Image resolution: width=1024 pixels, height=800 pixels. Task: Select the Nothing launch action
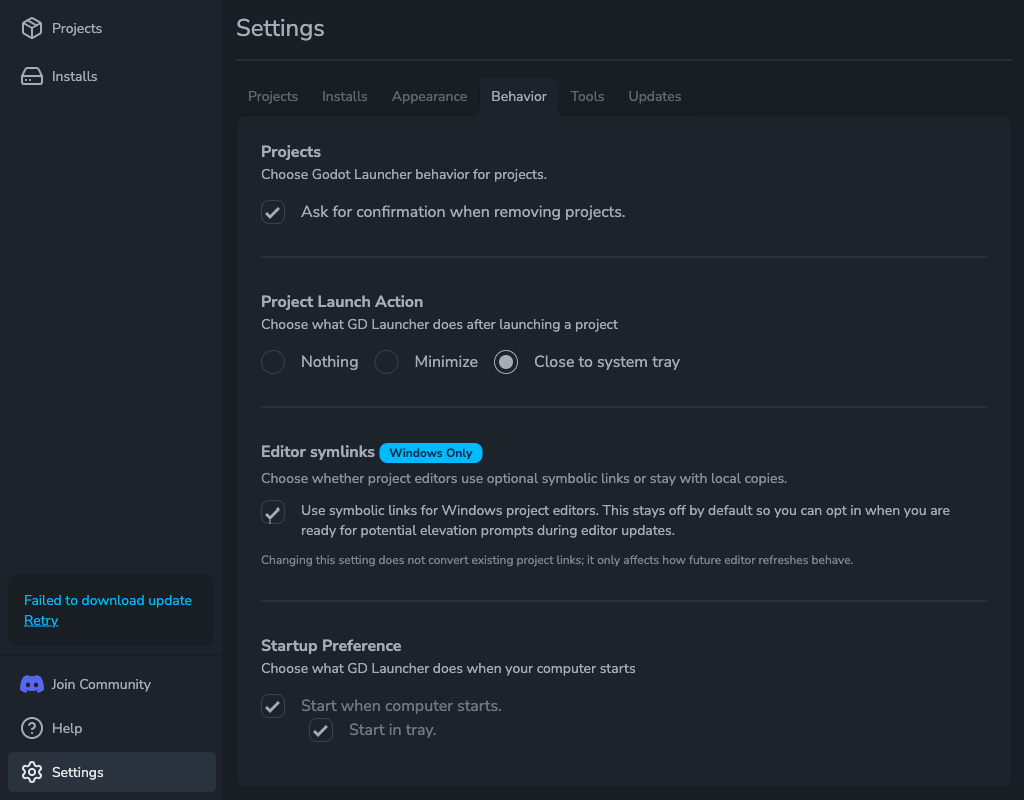[x=273, y=362]
